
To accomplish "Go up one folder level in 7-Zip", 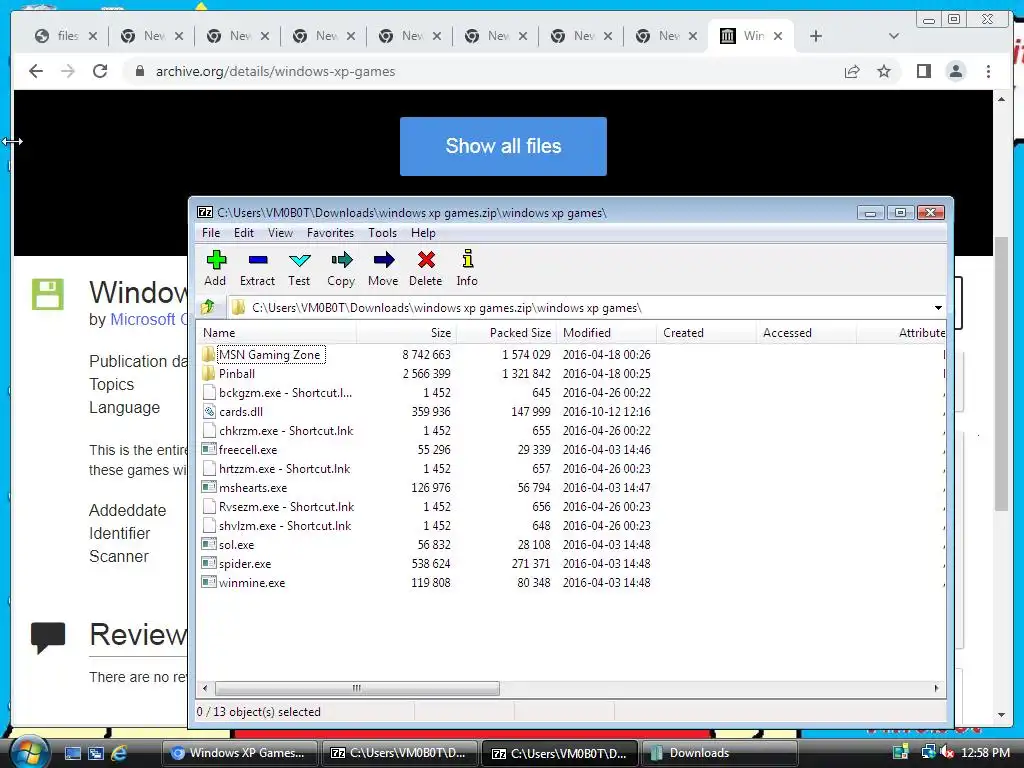I will (208, 307).
